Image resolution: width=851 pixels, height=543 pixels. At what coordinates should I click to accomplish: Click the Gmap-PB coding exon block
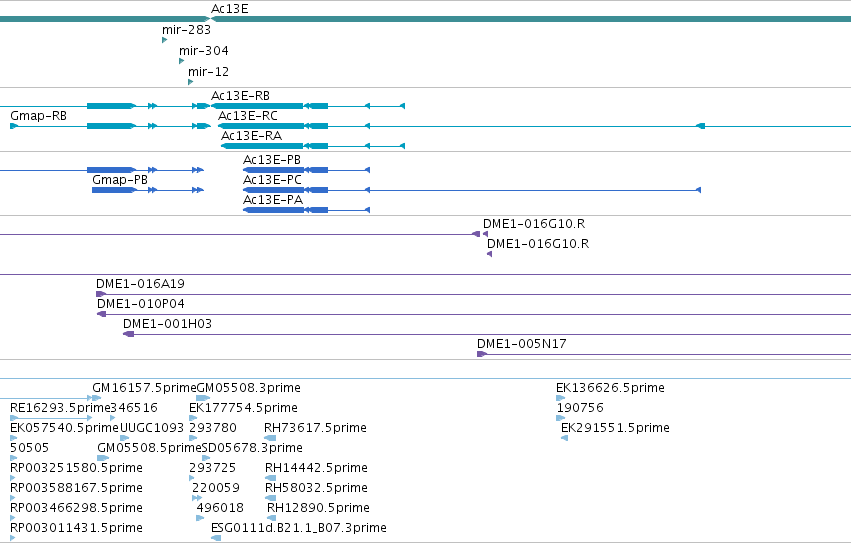[113, 190]
